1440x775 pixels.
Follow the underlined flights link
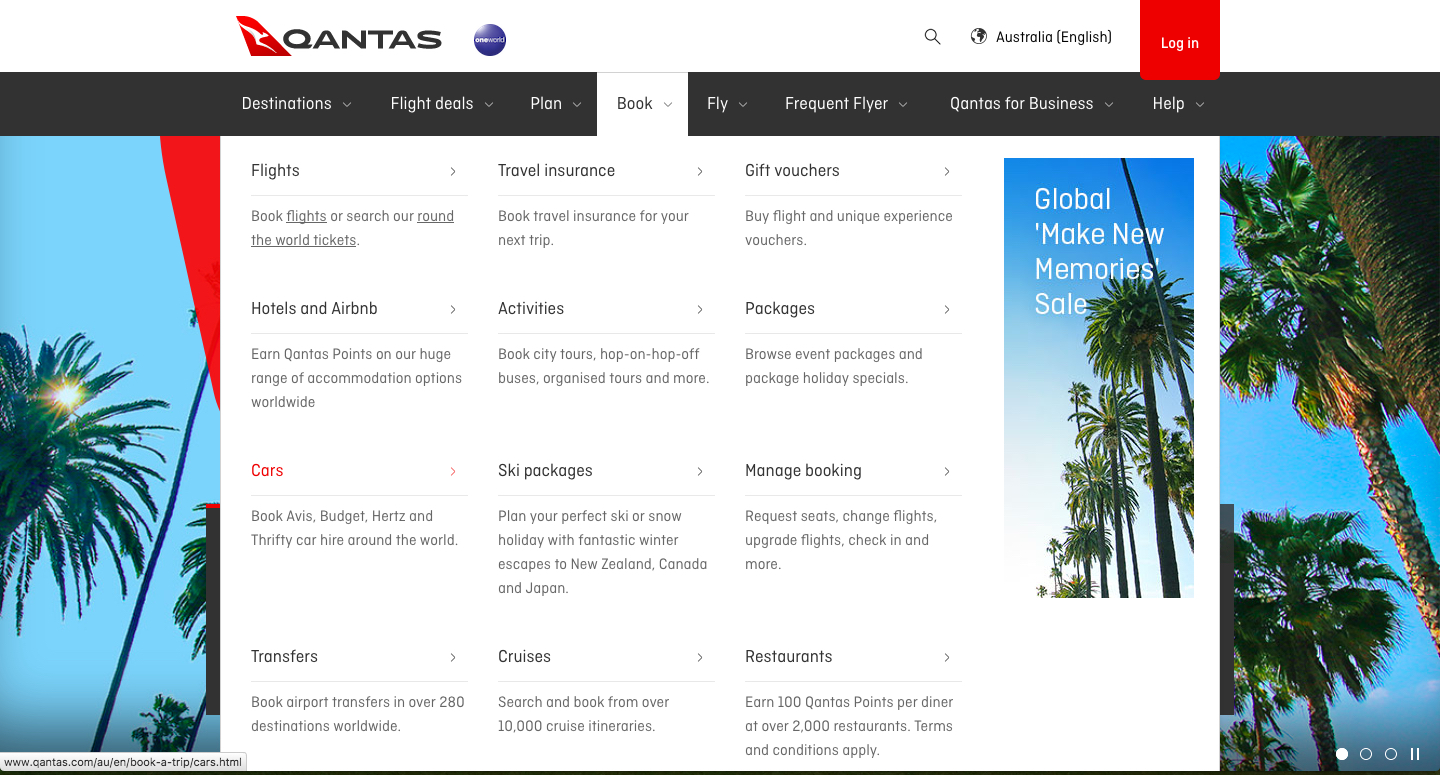(306, 216)
